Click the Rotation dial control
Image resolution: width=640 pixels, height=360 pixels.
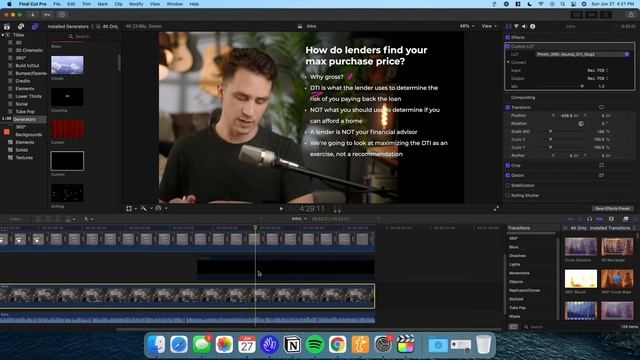click(581, 123)
